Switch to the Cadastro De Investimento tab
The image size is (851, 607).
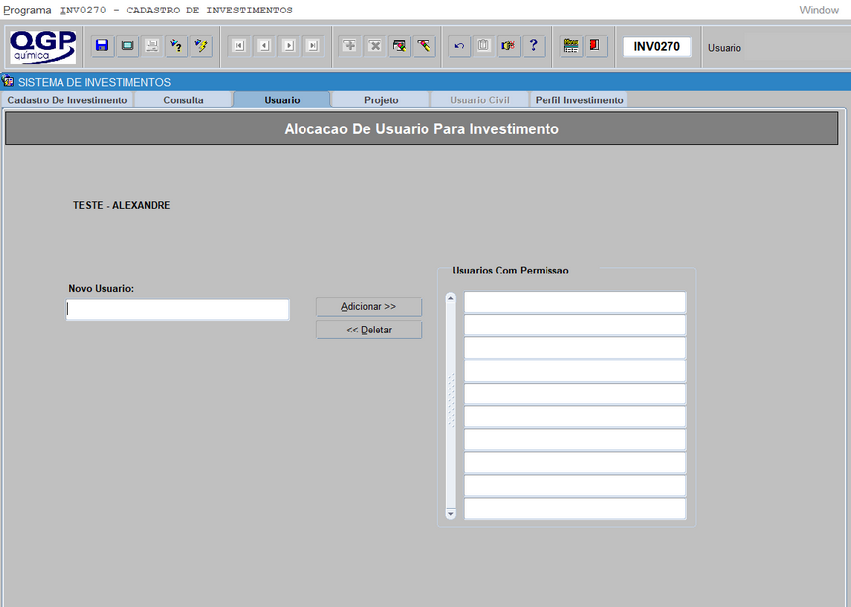coord(67,100)
